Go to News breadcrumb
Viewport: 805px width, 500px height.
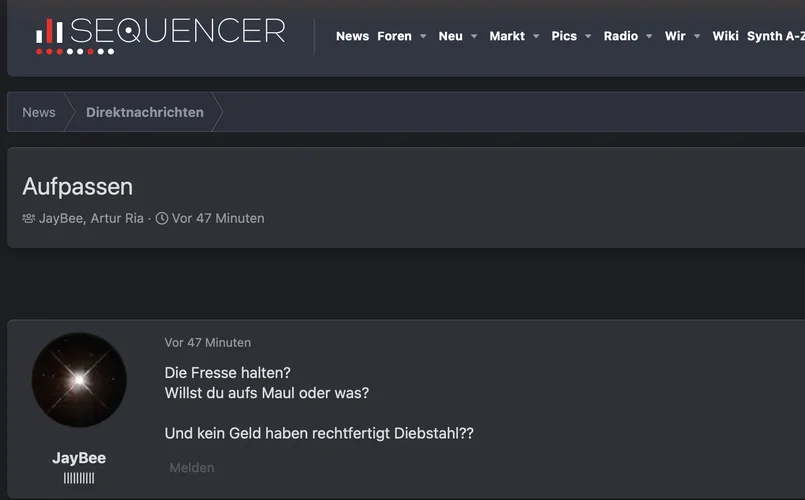(x=39, y=112)
